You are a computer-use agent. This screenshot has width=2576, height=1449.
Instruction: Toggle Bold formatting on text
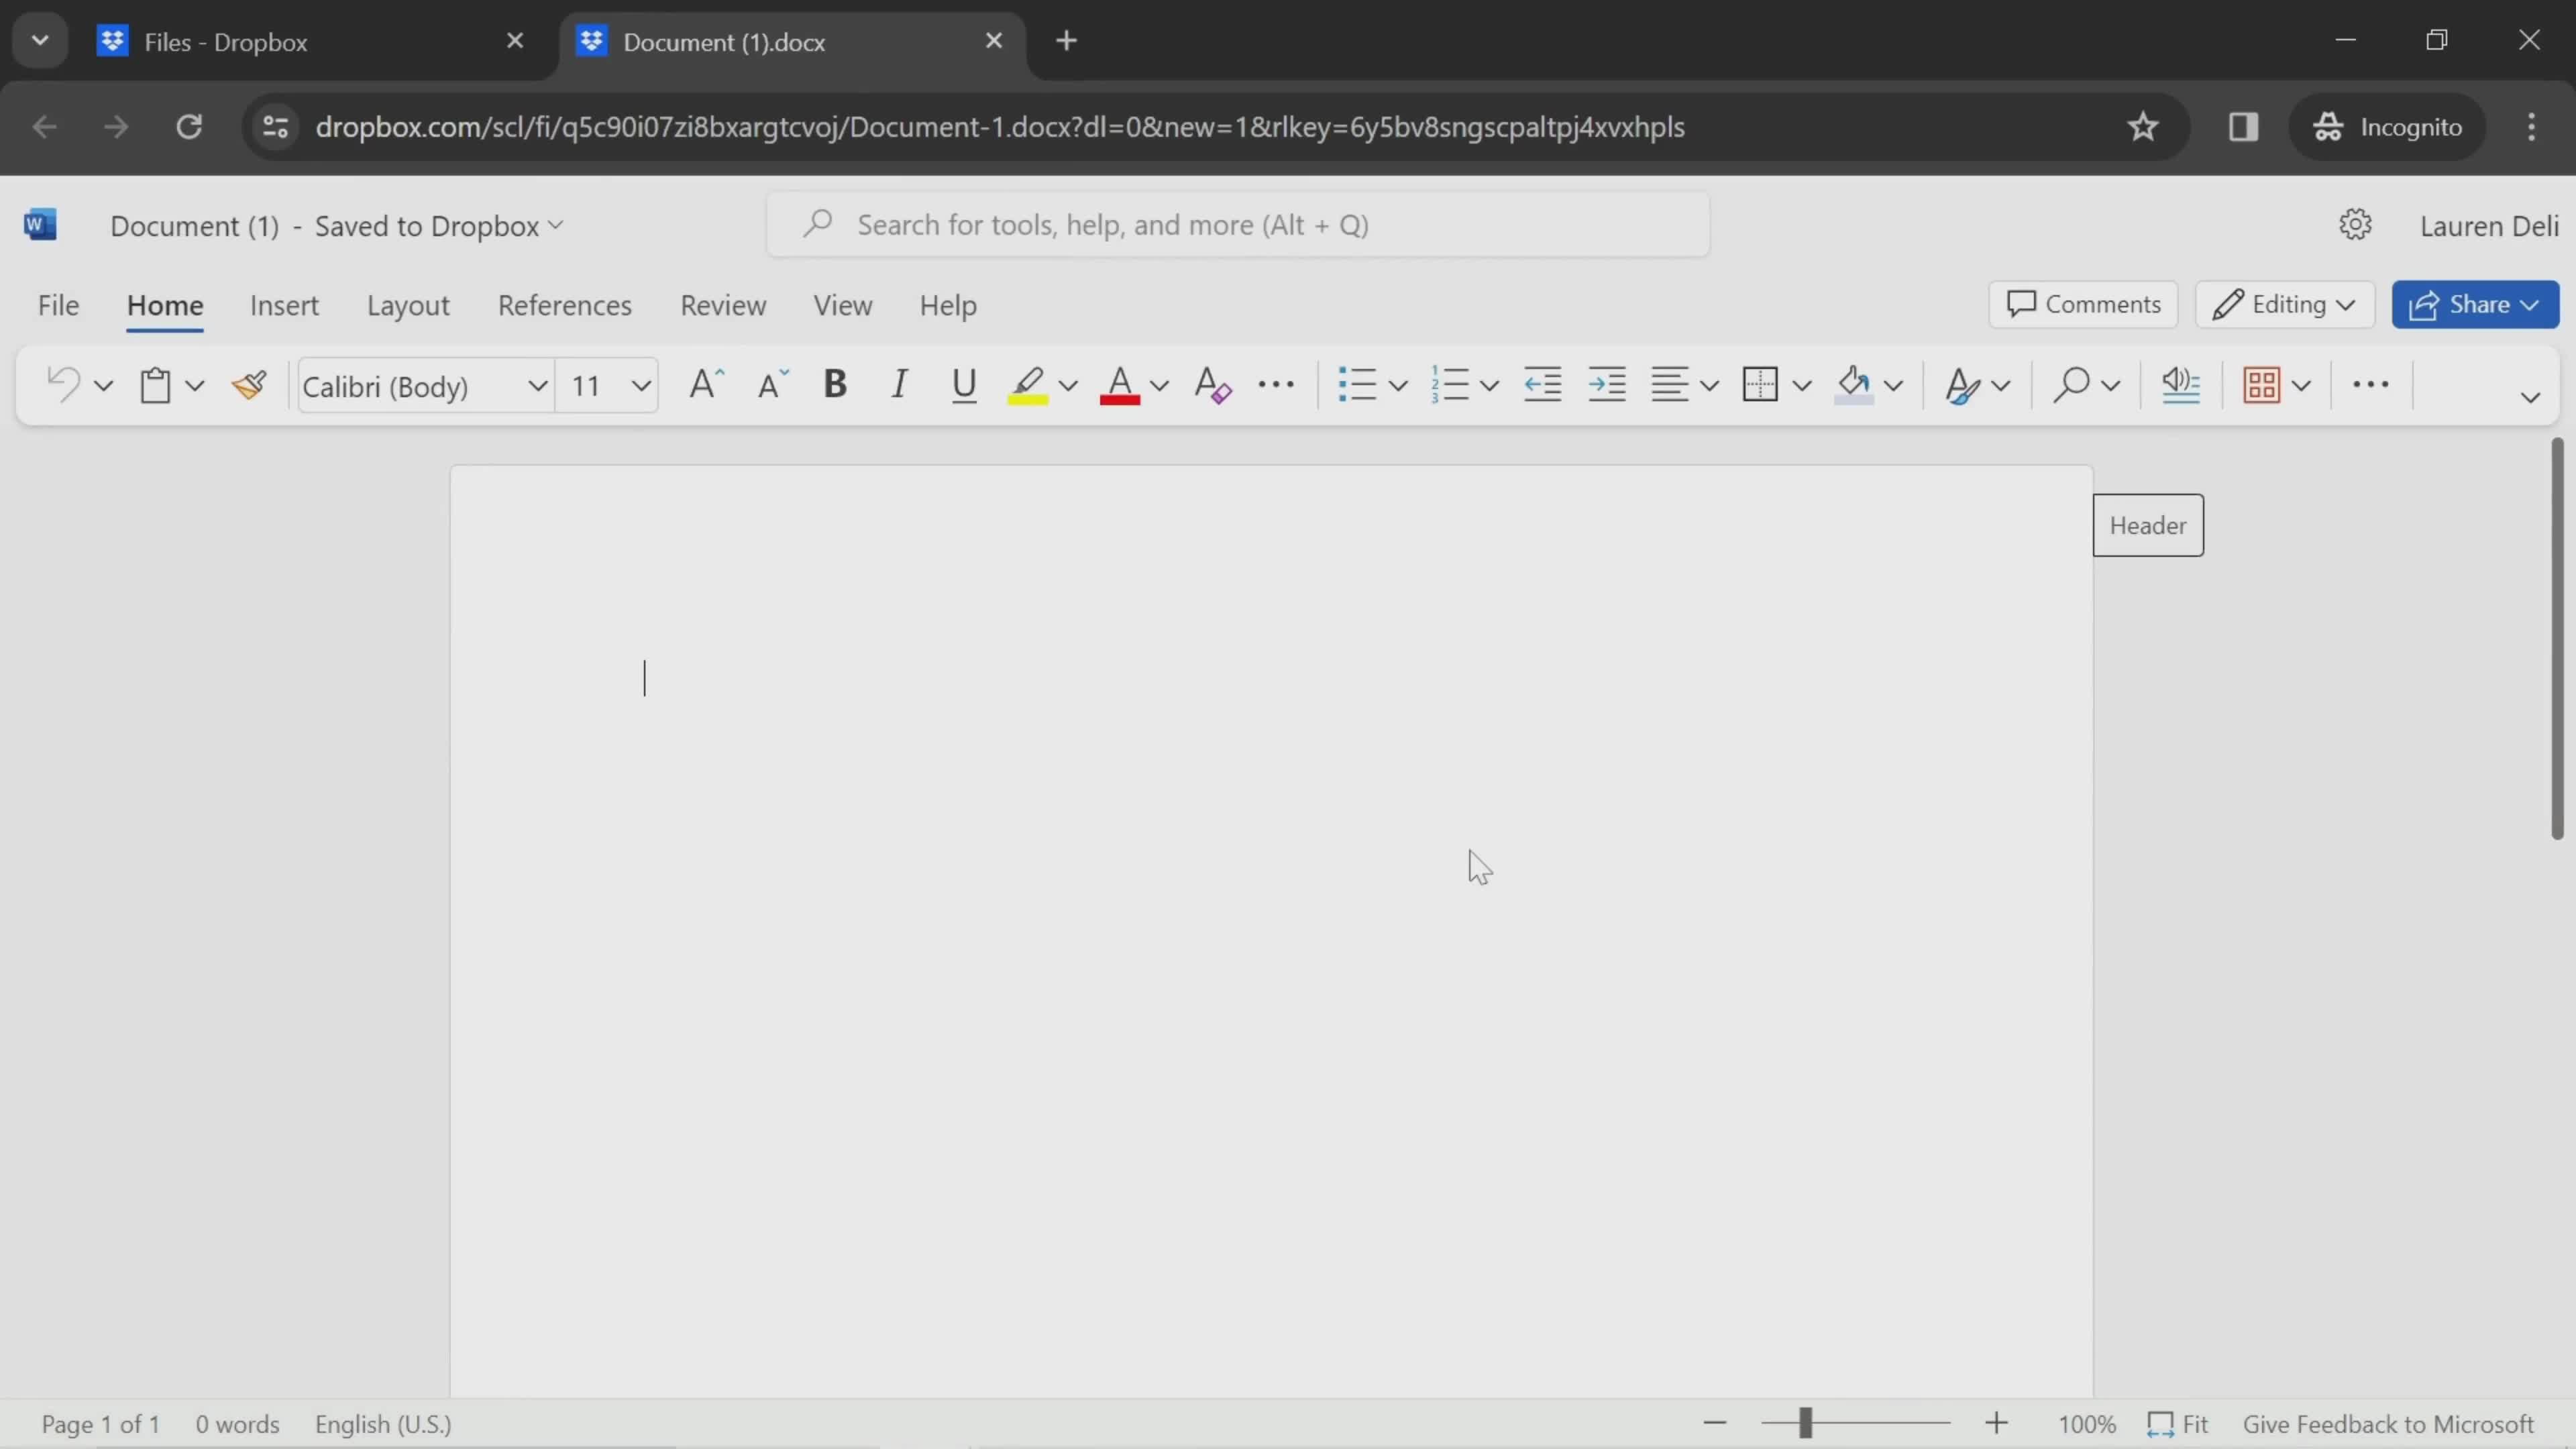tap(833, 384)
